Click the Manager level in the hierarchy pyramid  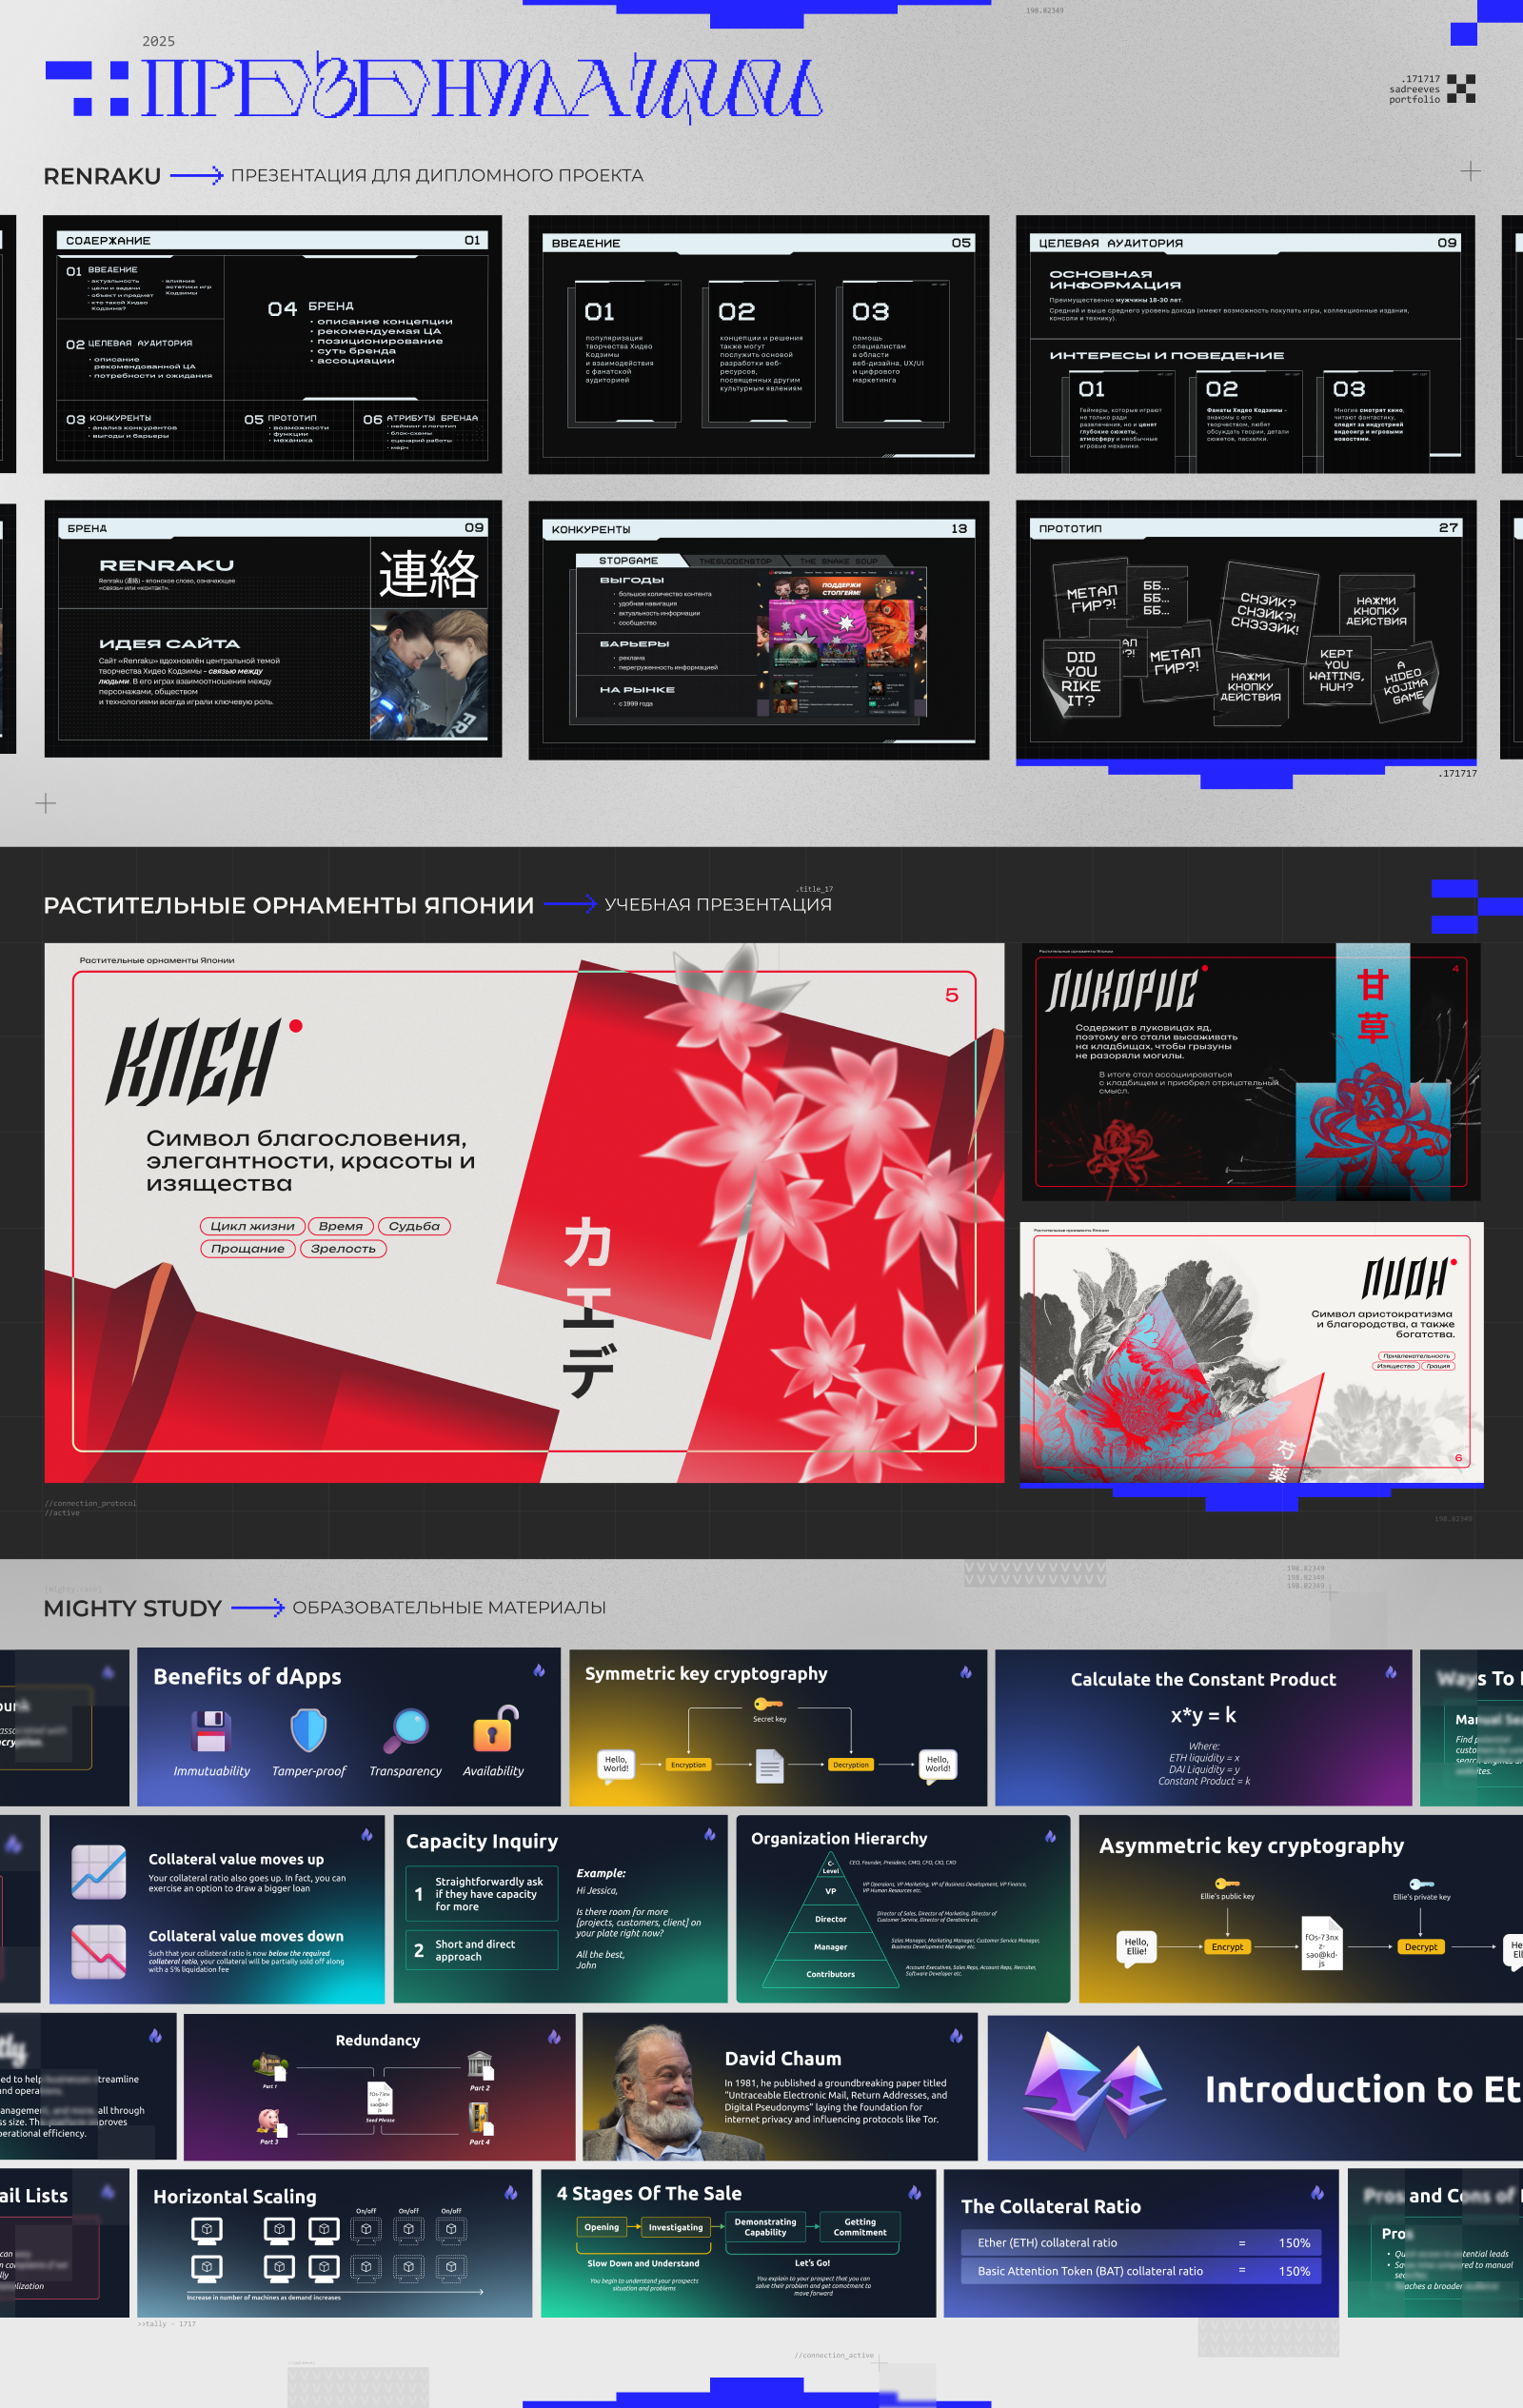[x=830, y=1947]
